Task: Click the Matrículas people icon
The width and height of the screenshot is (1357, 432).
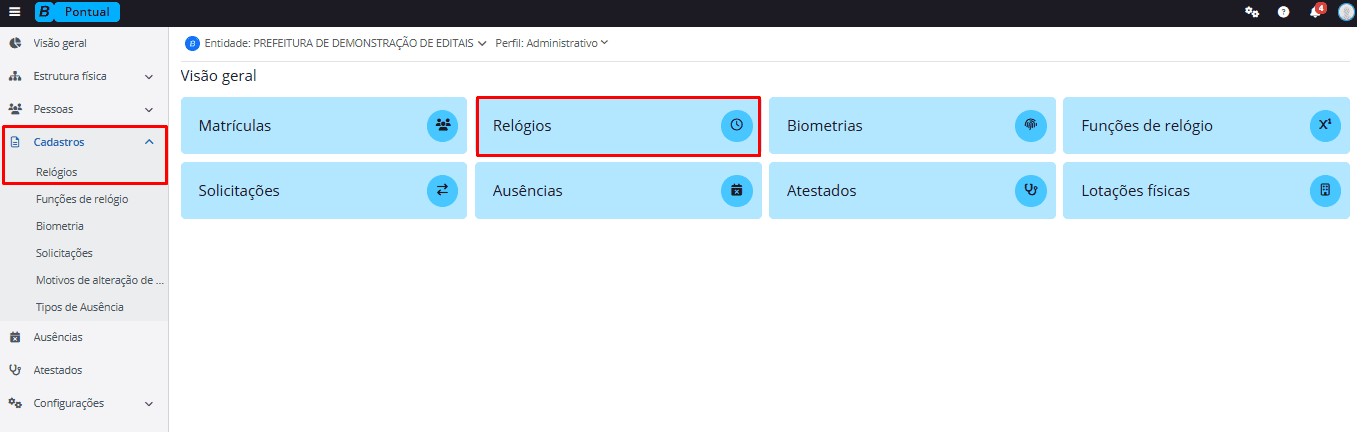Action: point(442,126)
